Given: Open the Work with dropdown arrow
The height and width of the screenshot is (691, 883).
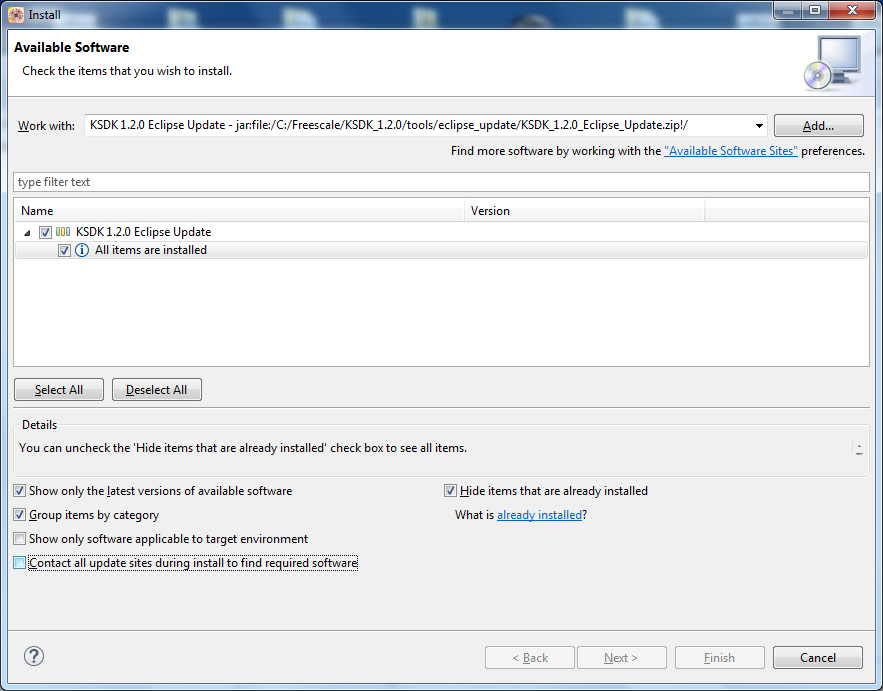Looking at the screenshot, I should [759, 126].
